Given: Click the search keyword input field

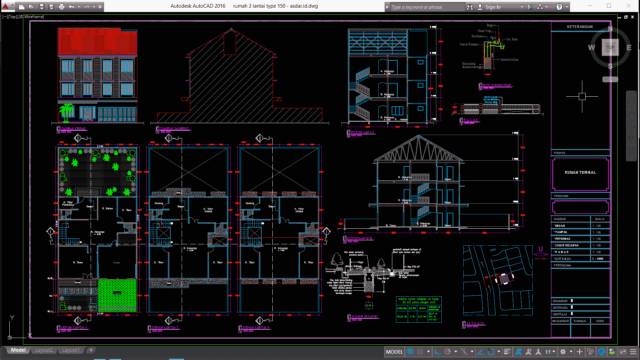Looking at the screenshot, I should (427, 7).
